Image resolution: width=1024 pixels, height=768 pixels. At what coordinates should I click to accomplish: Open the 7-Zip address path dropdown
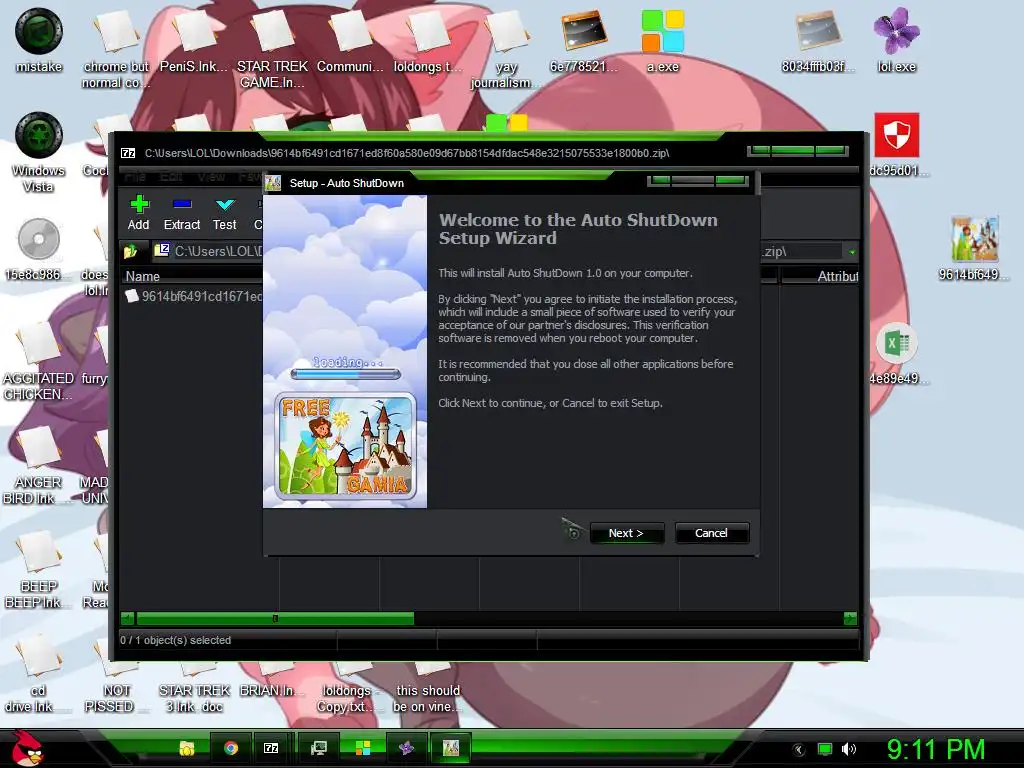coord(852,251)
